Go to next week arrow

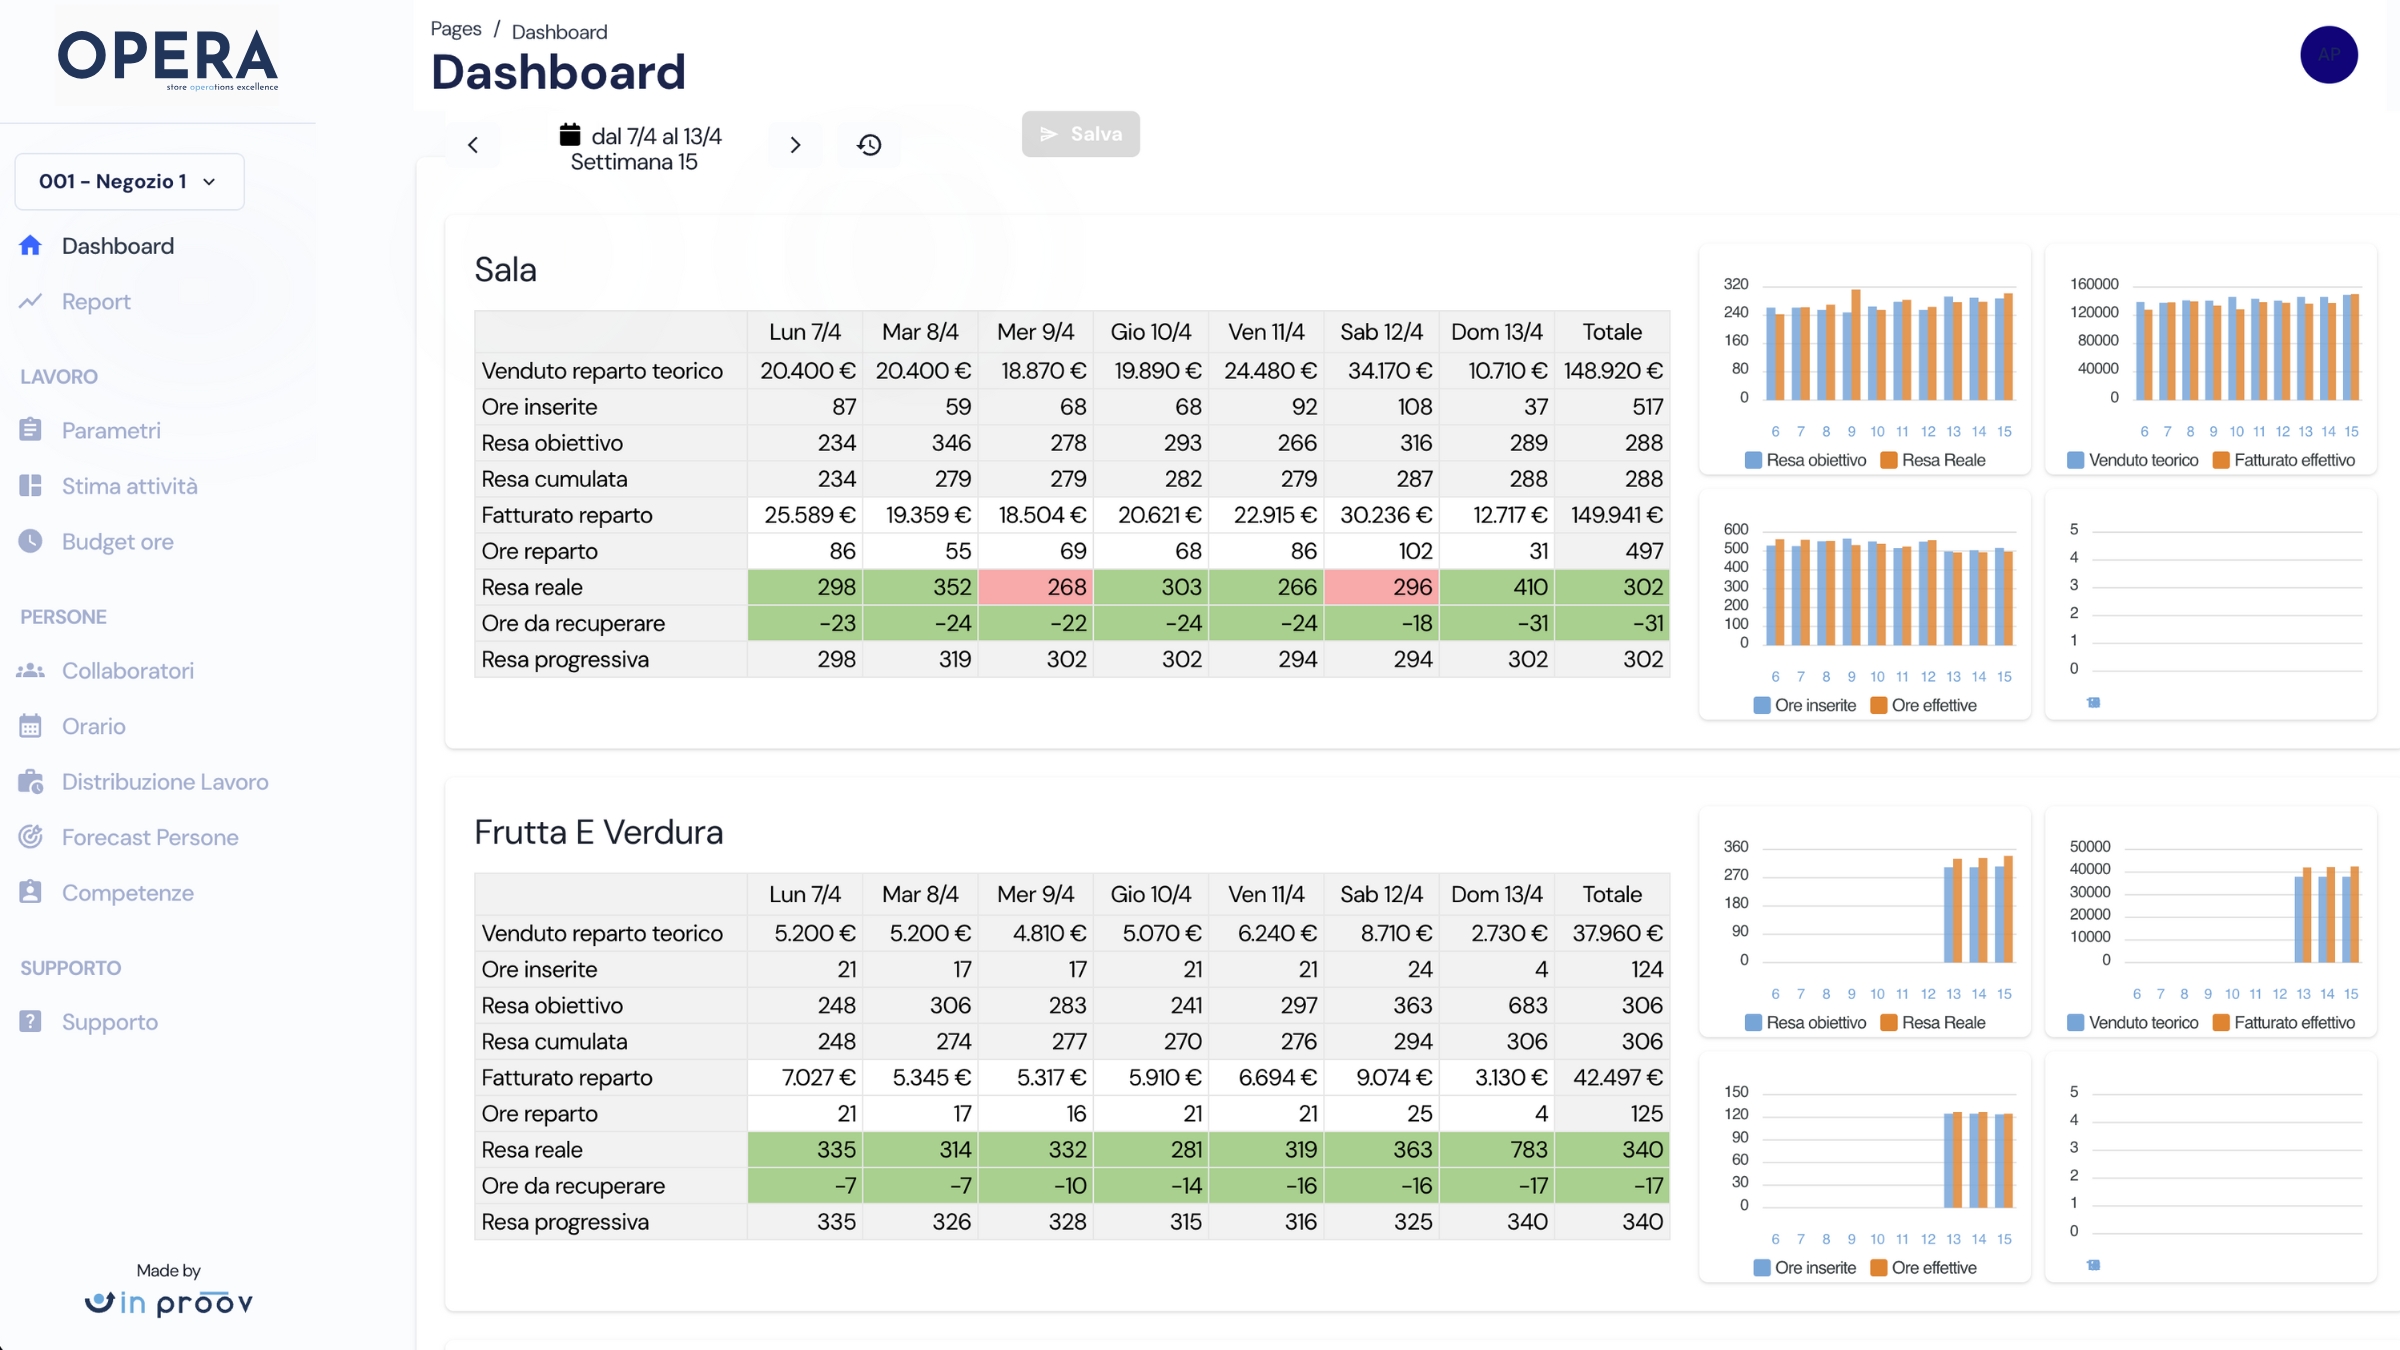pyautogui.click(x=795, y=145)
